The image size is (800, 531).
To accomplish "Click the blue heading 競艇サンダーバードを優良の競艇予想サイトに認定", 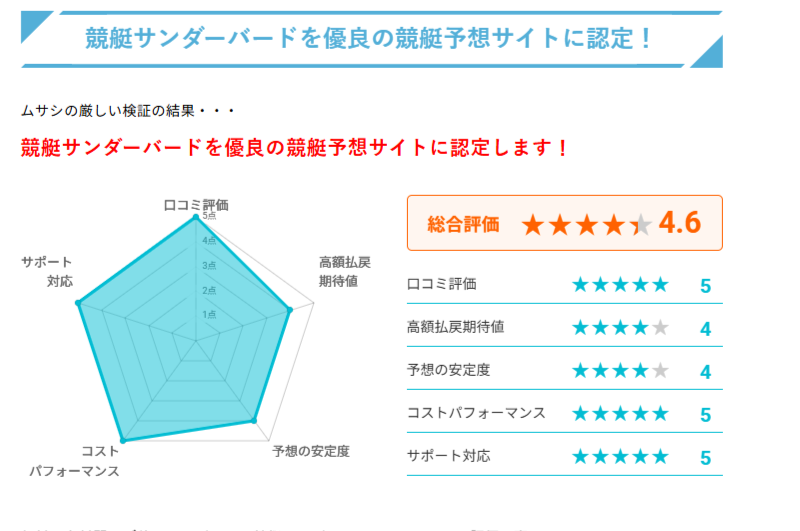I will pos(368,38).
